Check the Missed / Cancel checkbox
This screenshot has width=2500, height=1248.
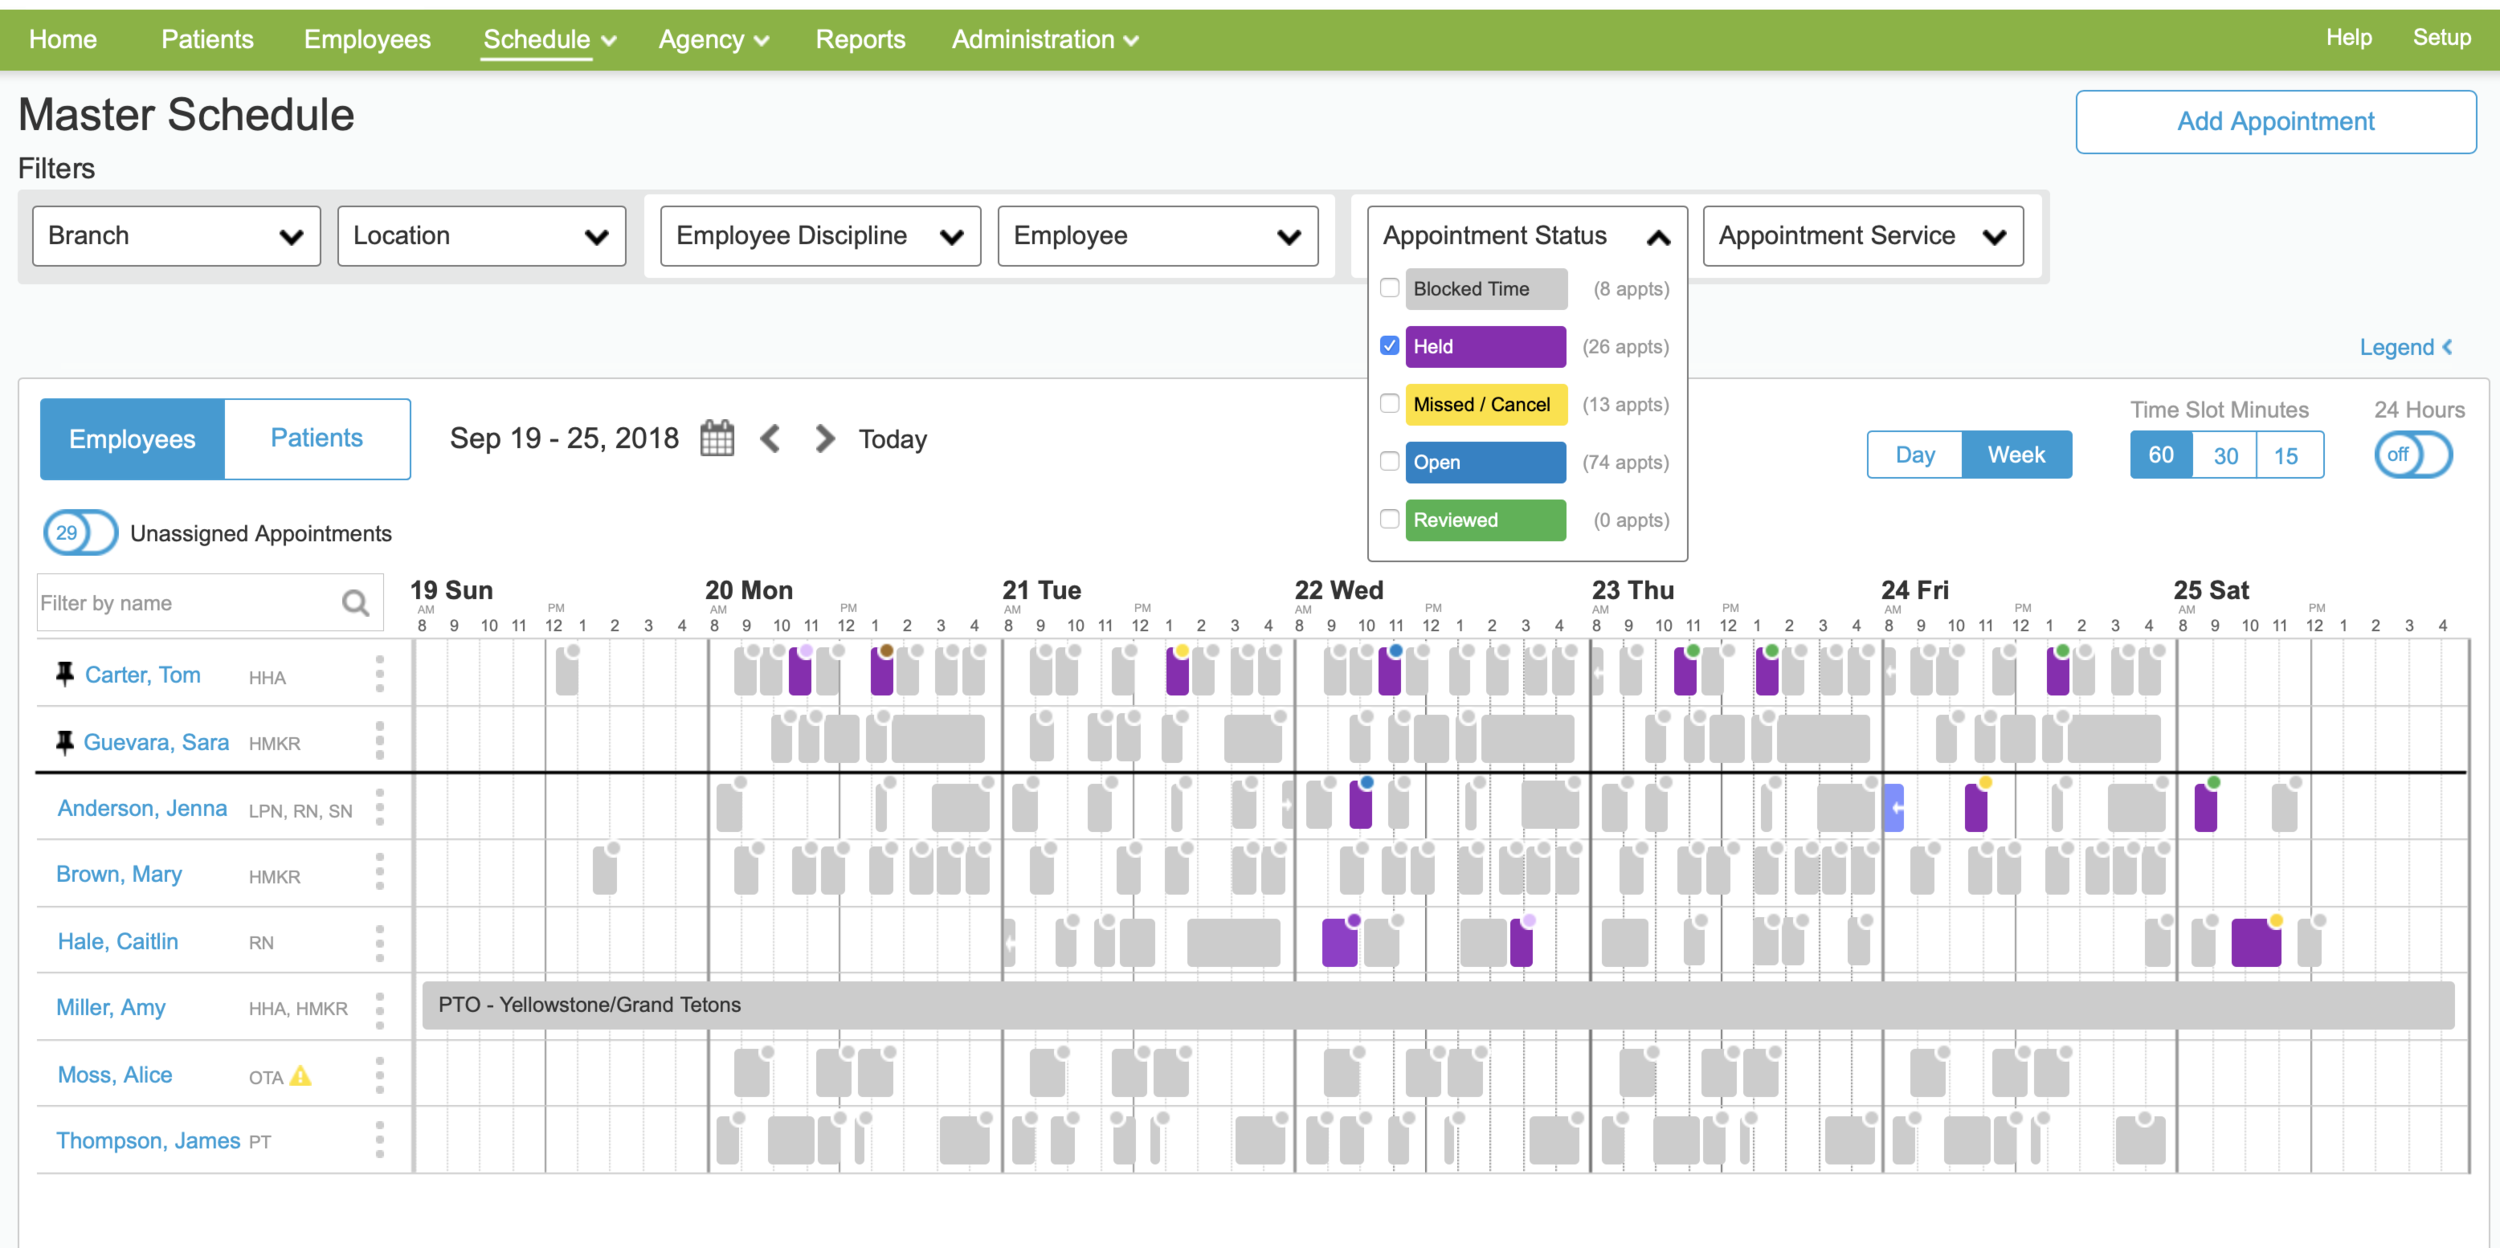point(1389,404)
